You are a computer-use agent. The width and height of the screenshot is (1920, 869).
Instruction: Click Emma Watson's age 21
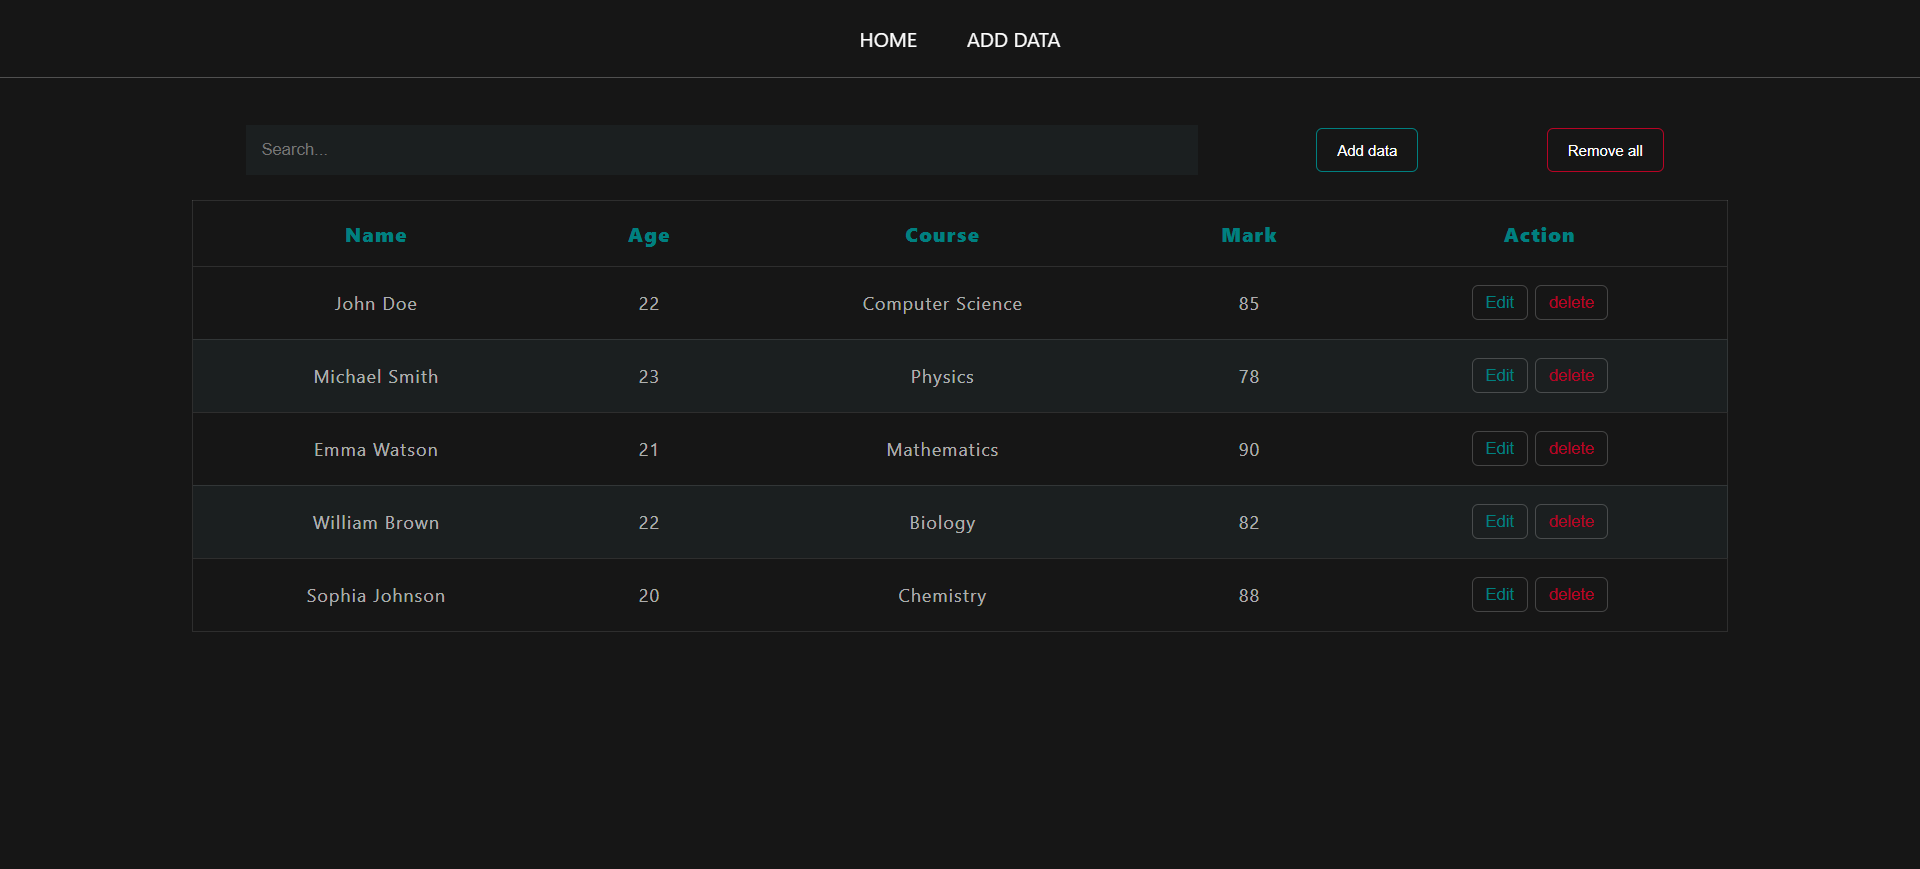click(x=649, y=450)
